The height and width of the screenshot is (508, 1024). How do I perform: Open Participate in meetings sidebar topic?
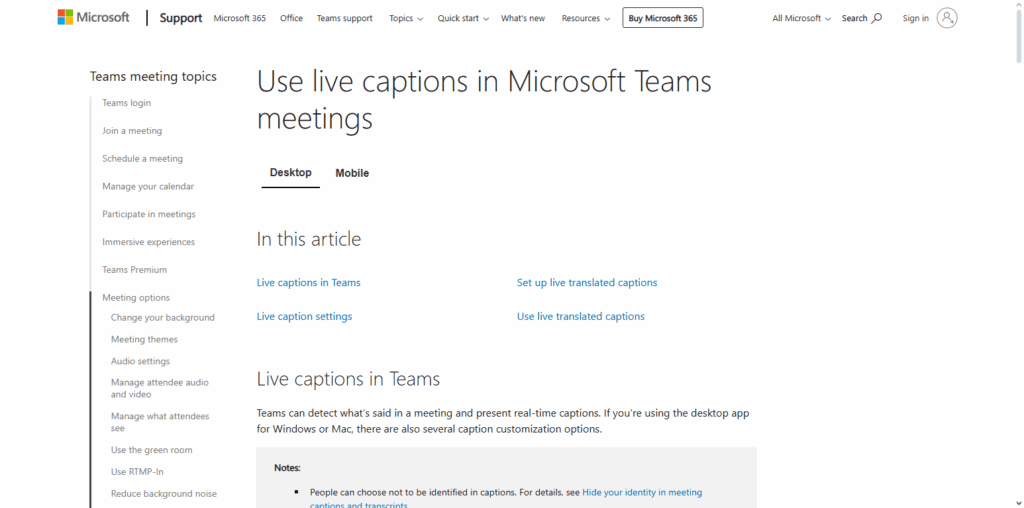pos(149,214)
